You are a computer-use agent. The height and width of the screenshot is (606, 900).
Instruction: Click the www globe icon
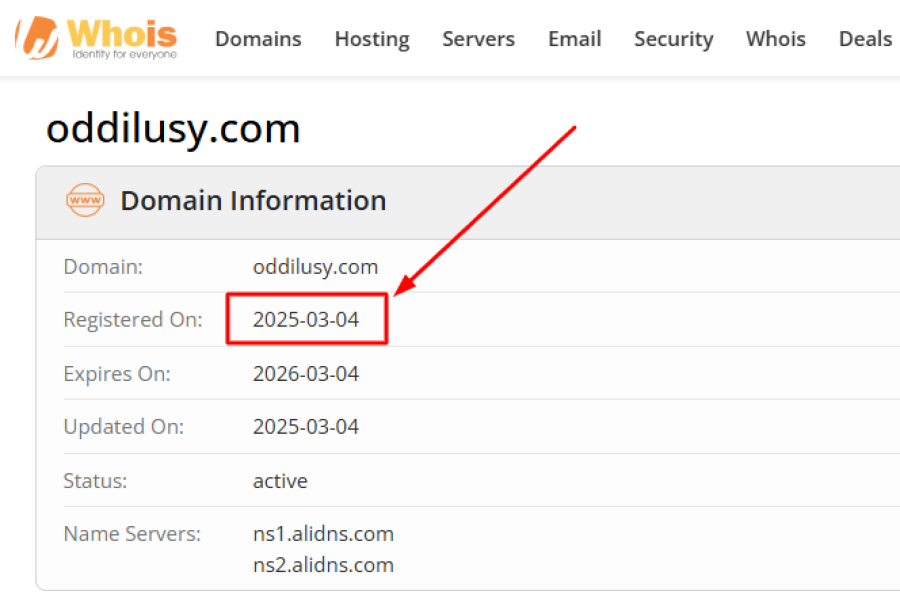(85, 200)
